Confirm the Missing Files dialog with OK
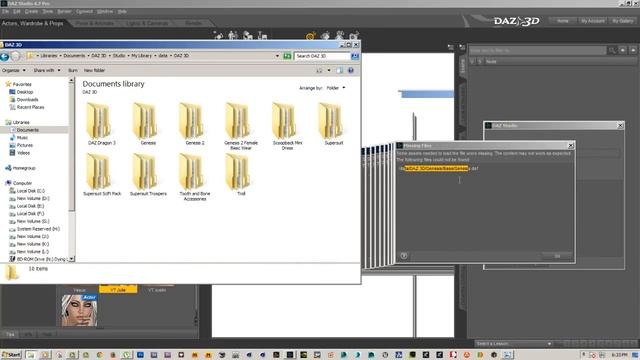The width and height of the screenshot is (640, 360). [x=557, y=256]
